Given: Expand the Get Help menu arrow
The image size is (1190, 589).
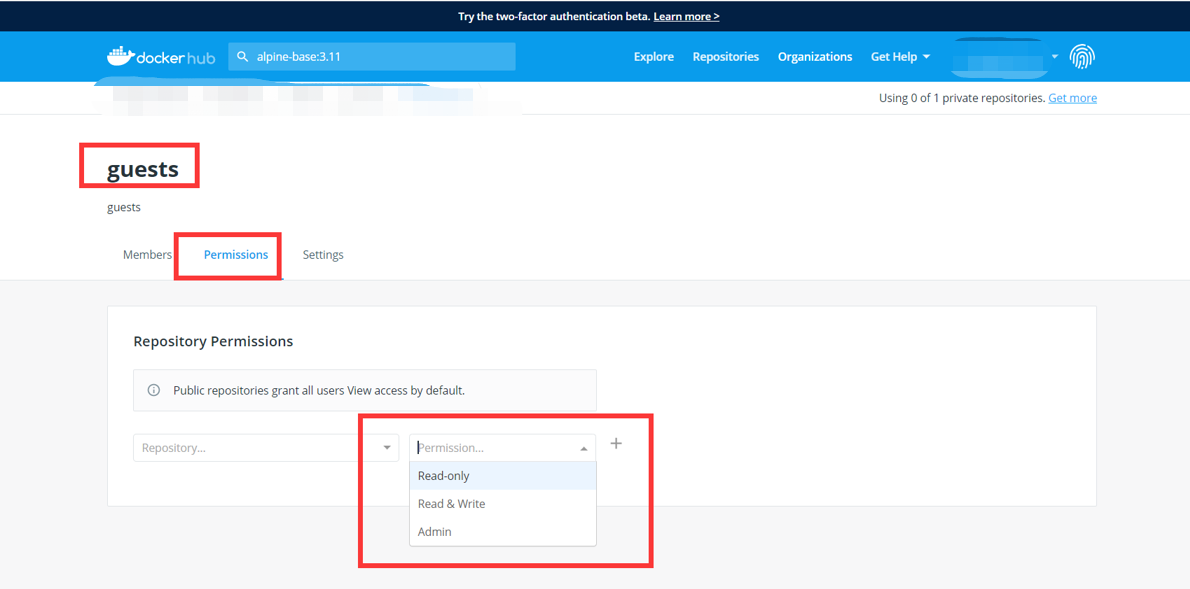Looking at the screenshot, I should [927, 57].
